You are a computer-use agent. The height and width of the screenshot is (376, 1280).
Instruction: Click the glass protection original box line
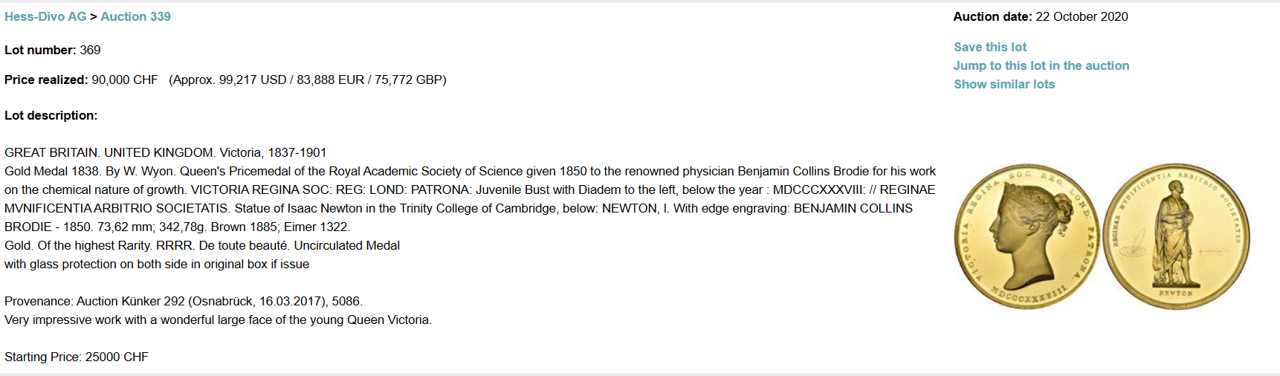pyautogui.click(x=157, y=264)
